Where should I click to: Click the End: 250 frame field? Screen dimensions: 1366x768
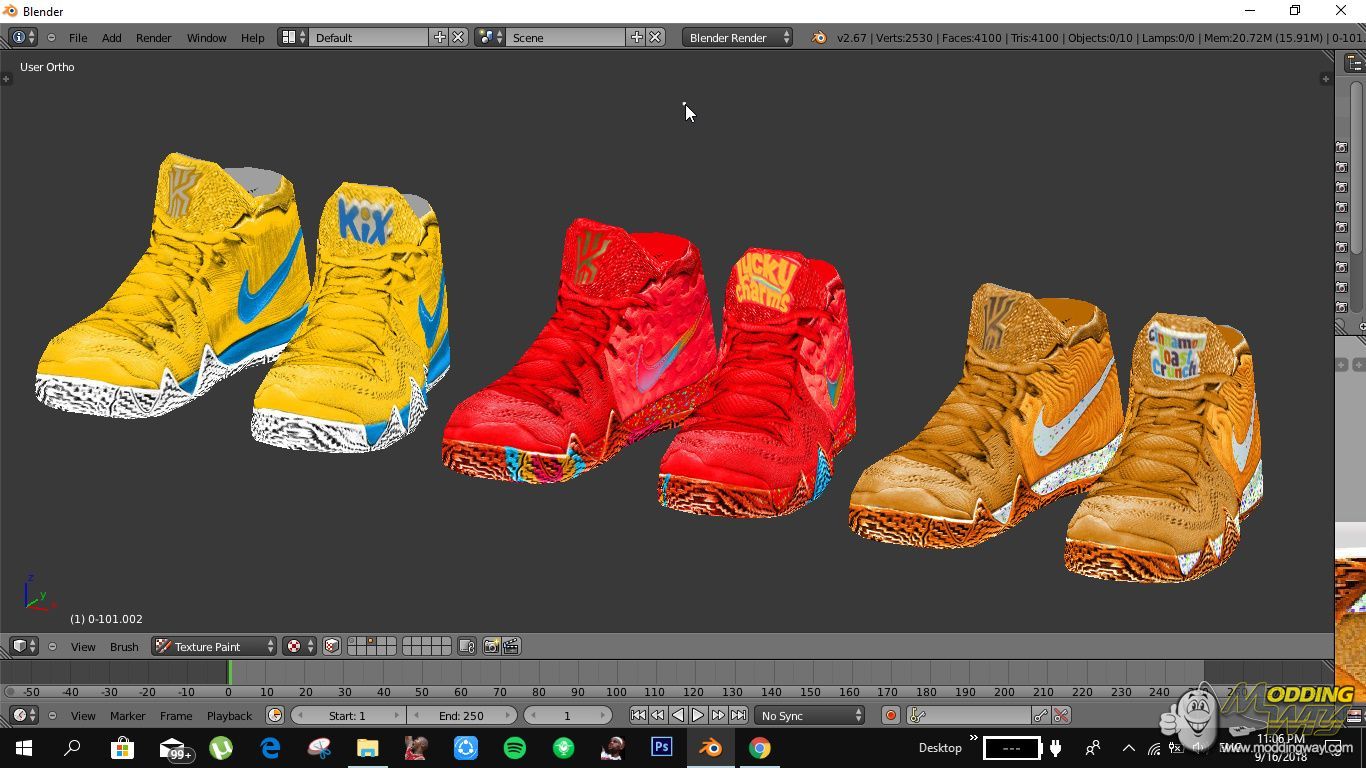461,715
